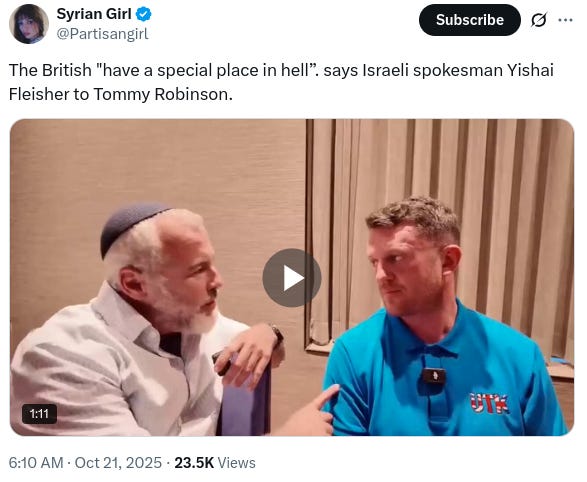Click the 1:11 video duration badge
Image resolution: width=587 pixels, height=482 pixels.
coord(39,414)
